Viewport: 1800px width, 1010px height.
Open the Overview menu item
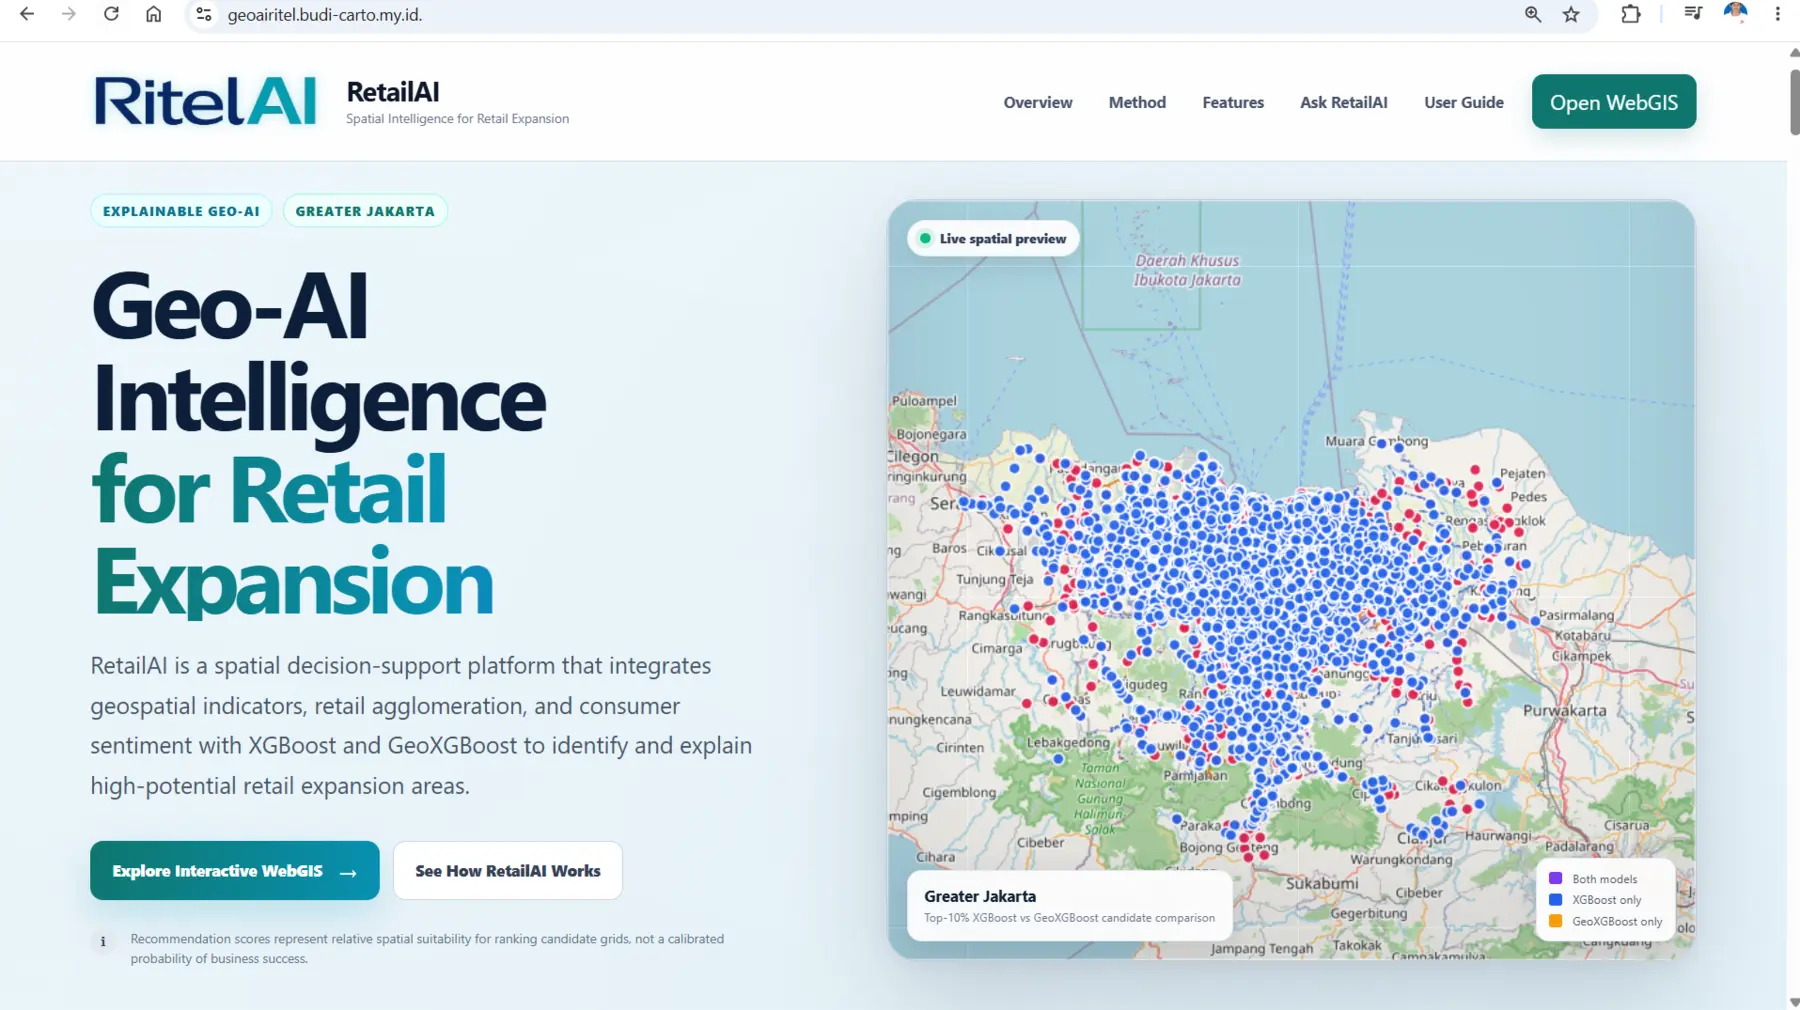[x=1037, y=102]
